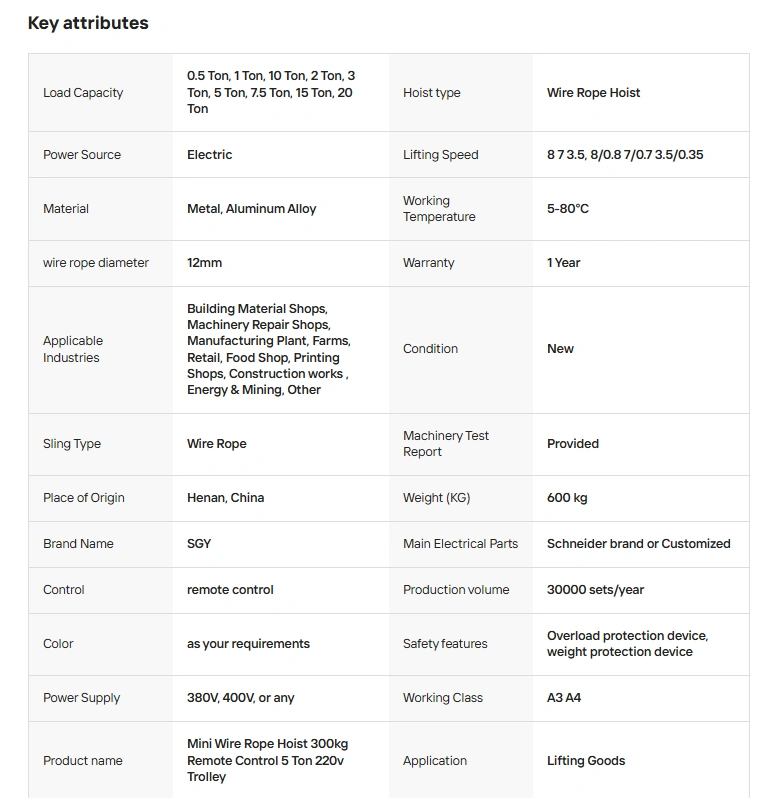Click the remote control value
The height and width of the screenshot is (798, 769).
click(x=230, y=590)
